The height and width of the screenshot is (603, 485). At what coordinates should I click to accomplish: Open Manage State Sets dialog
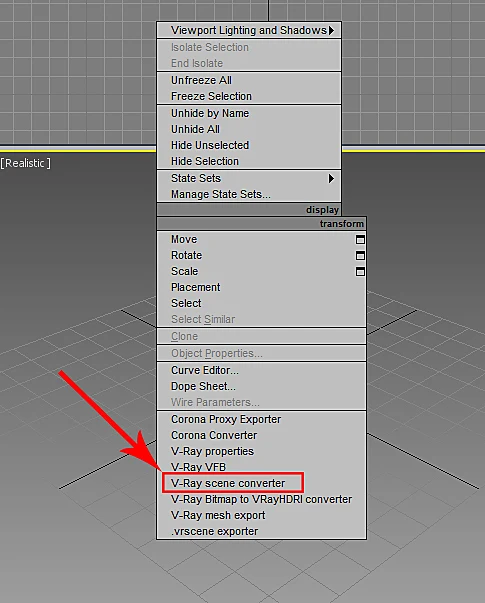tap(221, 195)
